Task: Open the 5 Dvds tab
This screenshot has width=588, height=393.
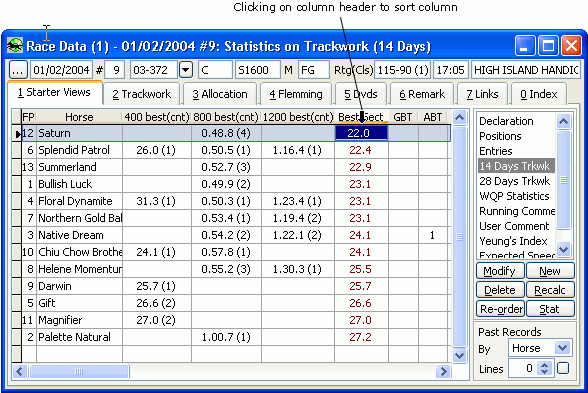Action: click(361, 94)
